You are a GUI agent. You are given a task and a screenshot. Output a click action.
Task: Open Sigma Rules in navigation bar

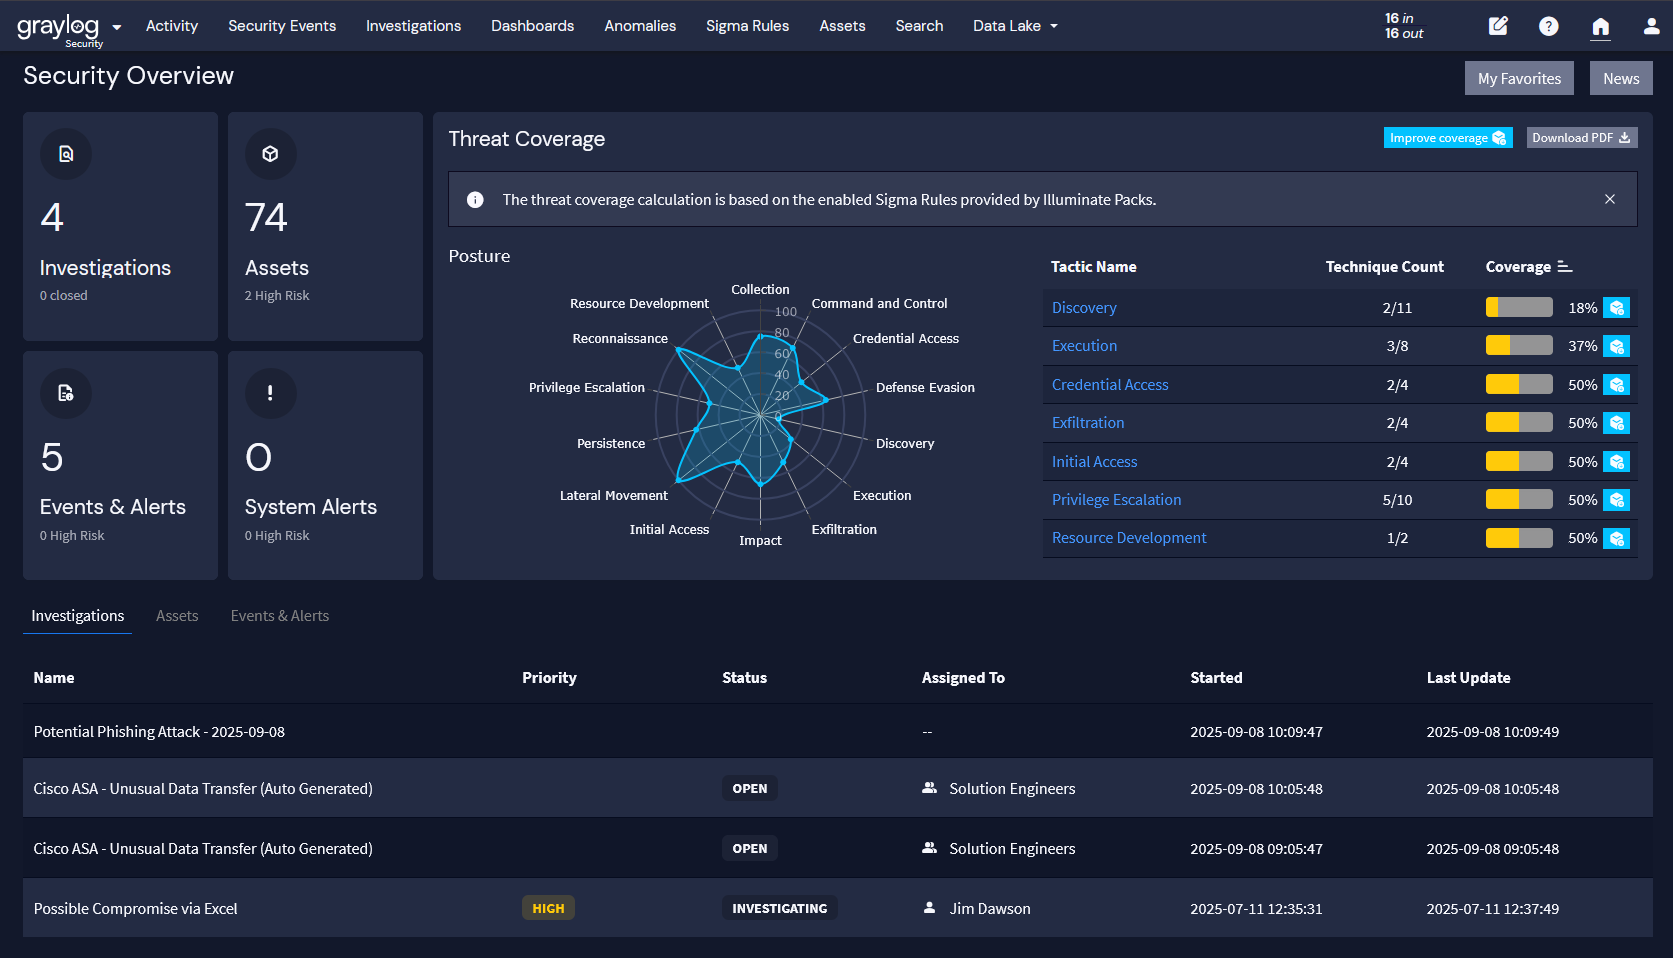point(747,26)
